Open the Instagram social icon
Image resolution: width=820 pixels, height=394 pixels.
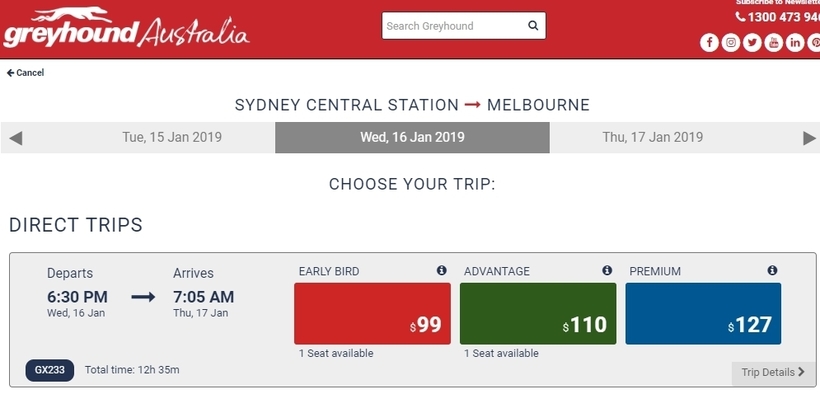731,42
